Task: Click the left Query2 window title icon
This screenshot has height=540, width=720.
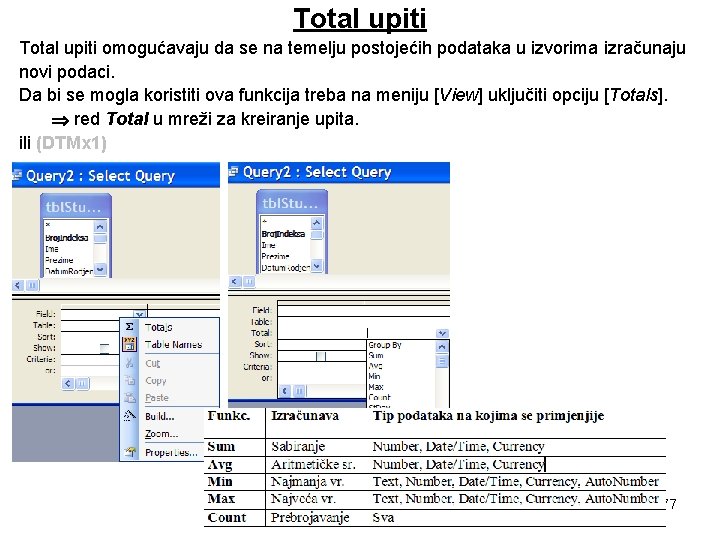Action: tap(17, 175)
